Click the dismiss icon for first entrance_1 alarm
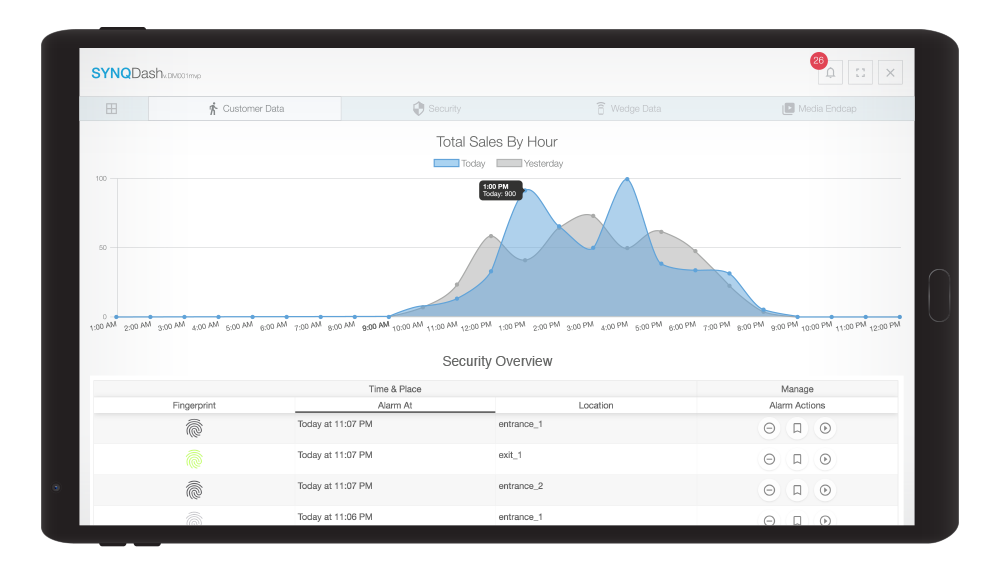The image size is (1000, 576). pos(769,428)
